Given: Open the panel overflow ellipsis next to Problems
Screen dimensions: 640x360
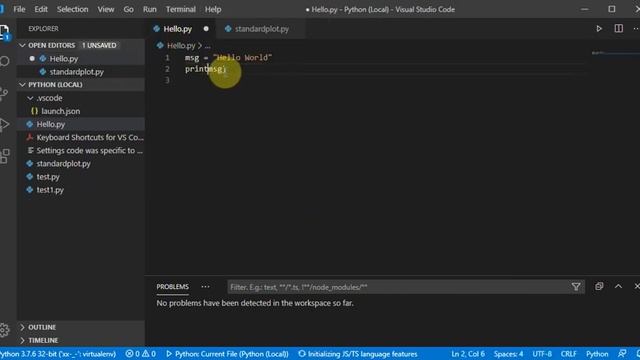Looking at the screenshot, I should click(x=205, y=287).
